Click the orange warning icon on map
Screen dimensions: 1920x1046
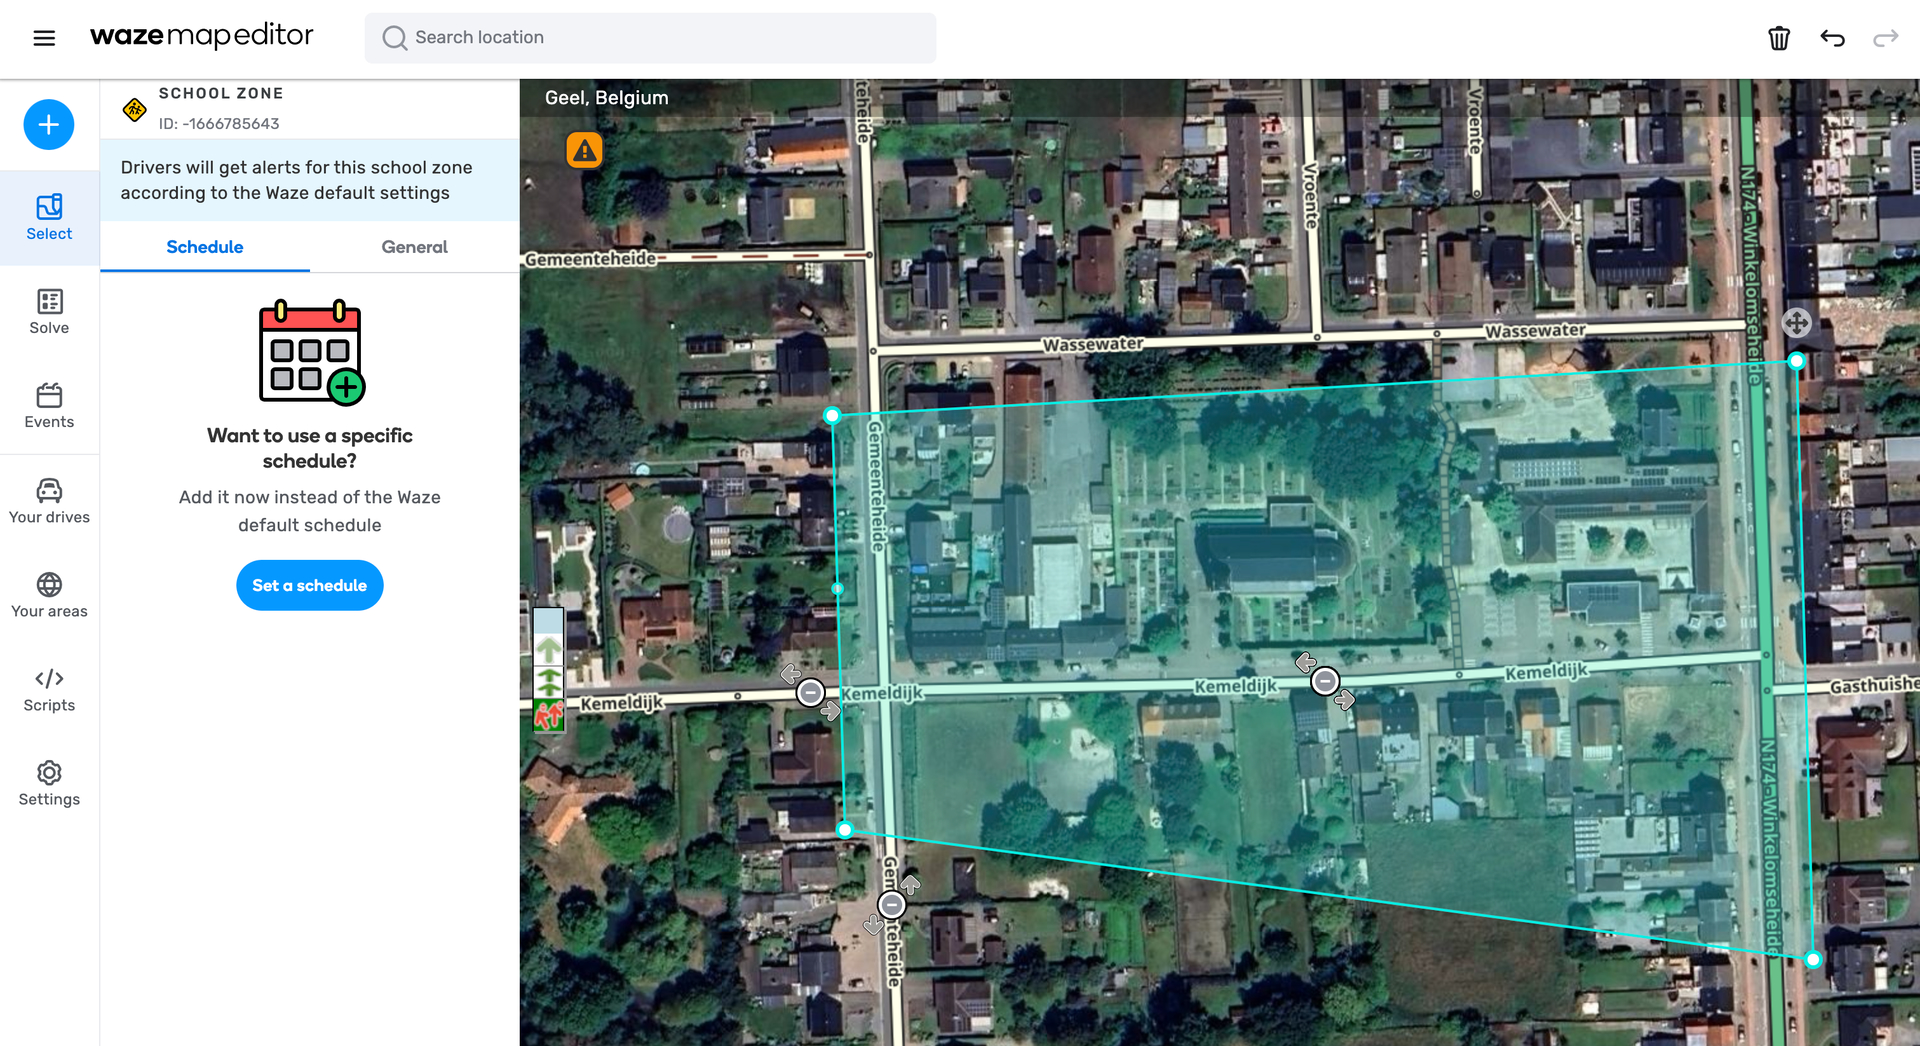coord(585,151)
